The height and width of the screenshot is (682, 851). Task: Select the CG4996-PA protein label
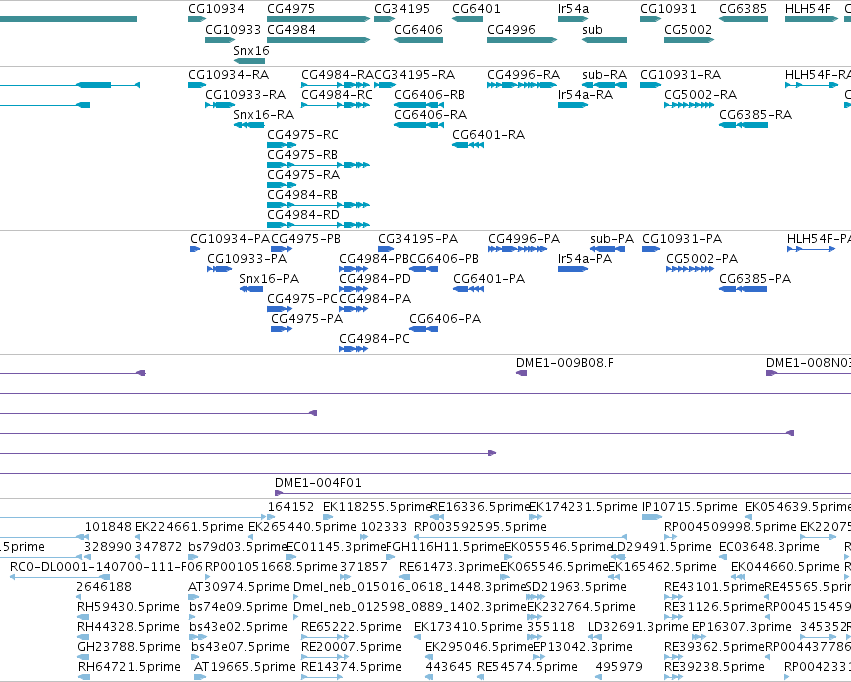pos(524,239)
